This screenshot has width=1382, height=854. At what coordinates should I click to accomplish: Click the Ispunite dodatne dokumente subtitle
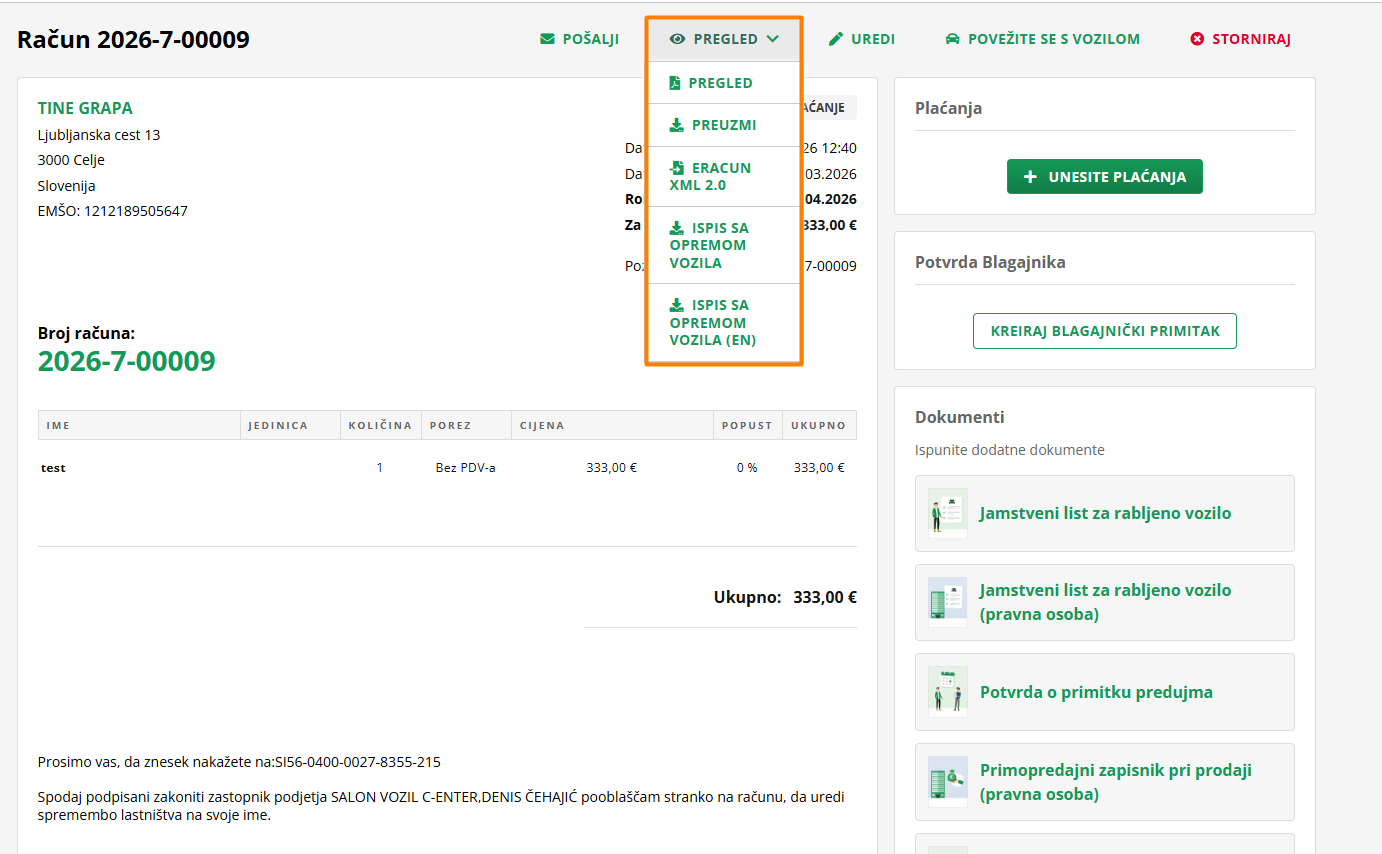click(1010, 450)
